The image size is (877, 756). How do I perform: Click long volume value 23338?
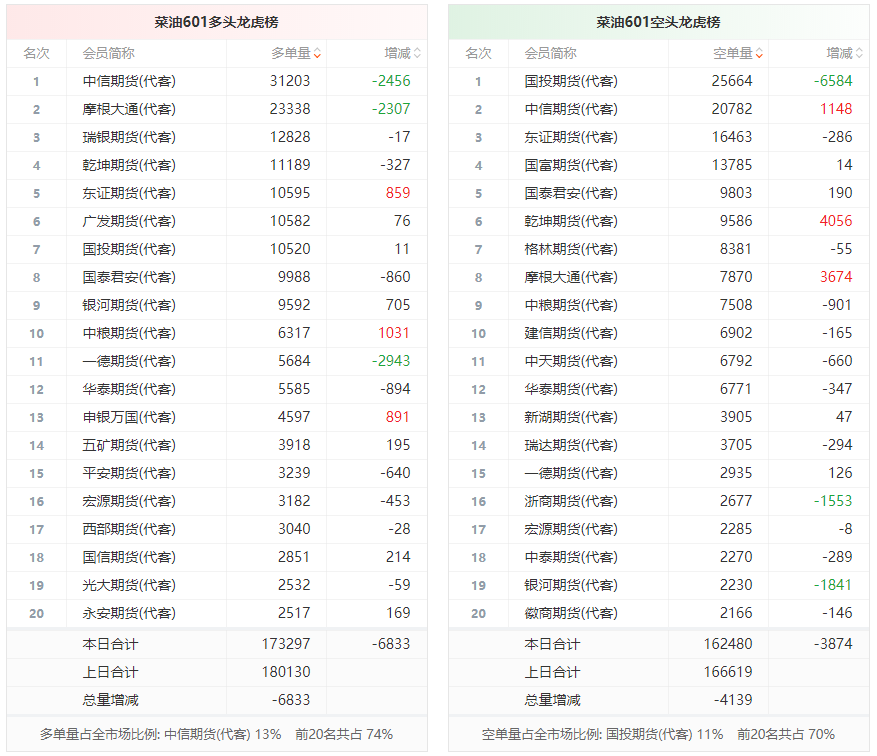[x=290, y=109]
